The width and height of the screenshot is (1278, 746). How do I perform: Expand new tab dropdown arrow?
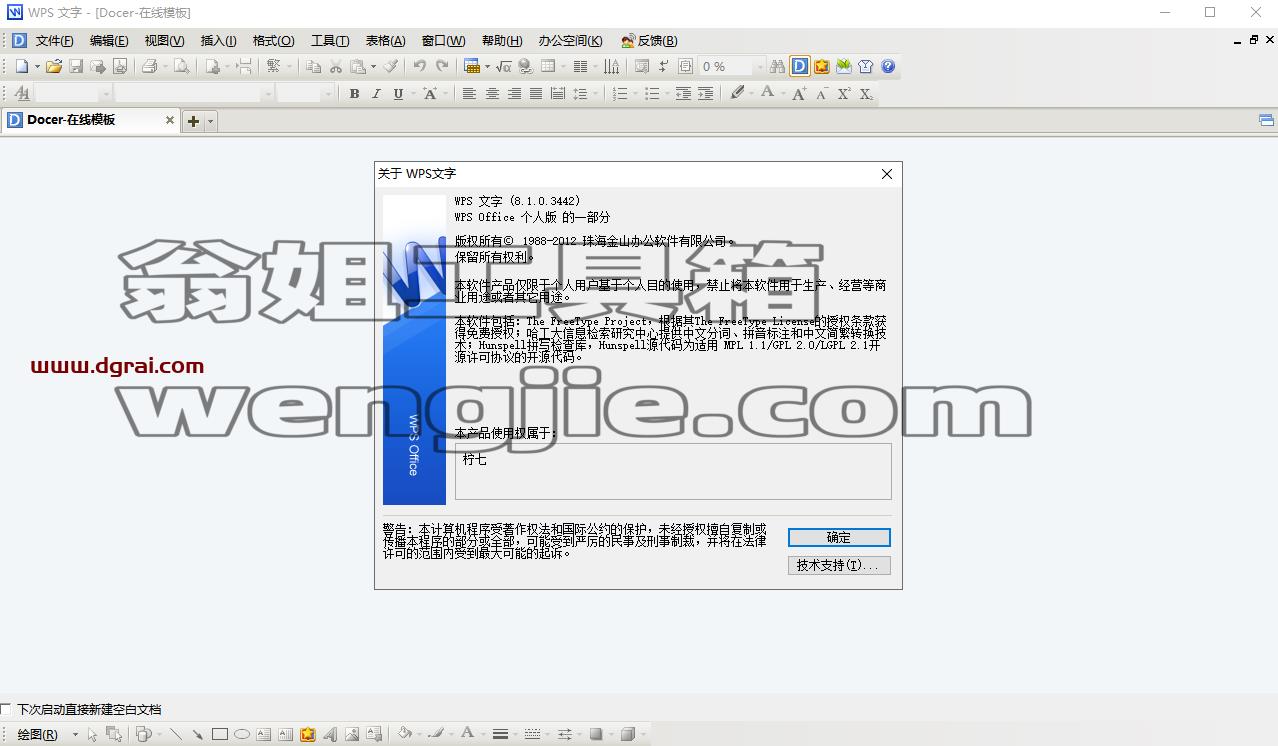[210, 121]
